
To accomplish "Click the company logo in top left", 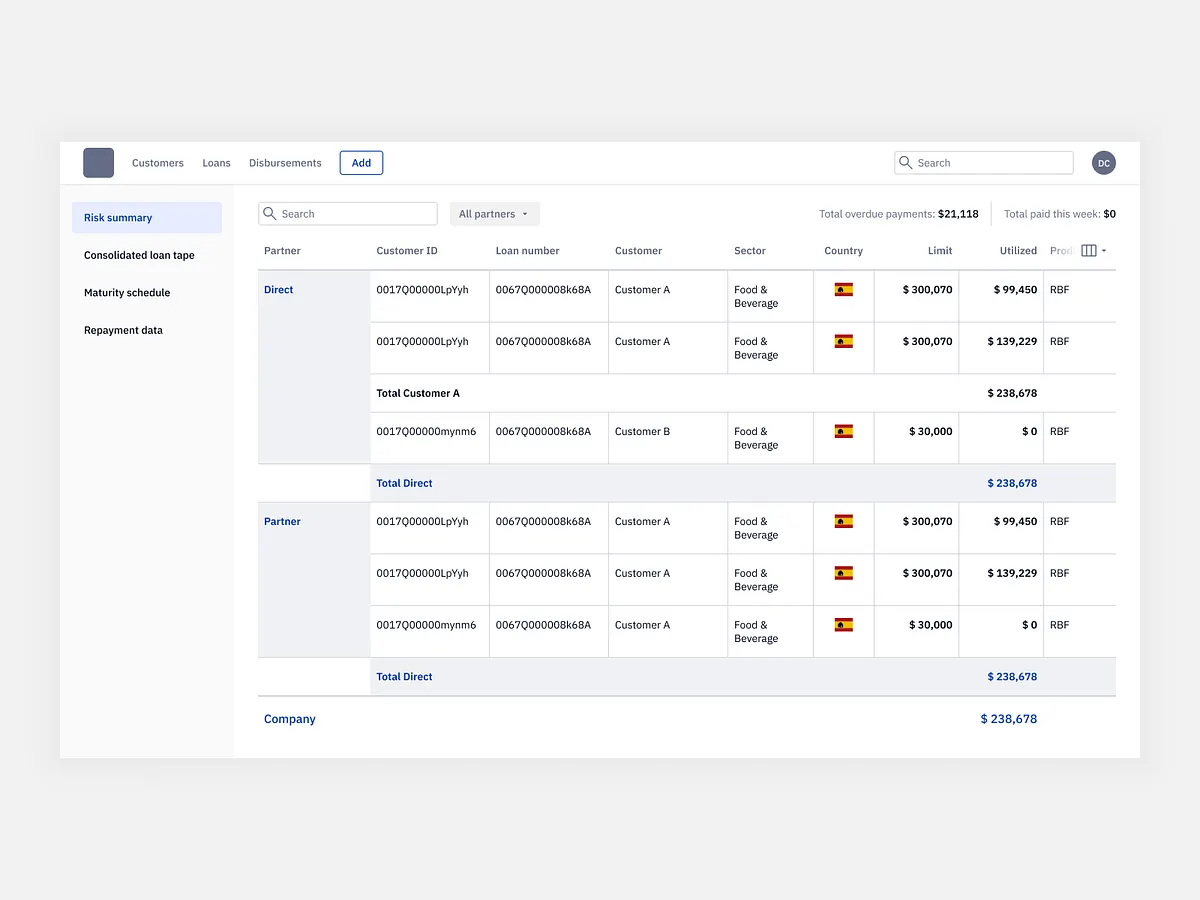I will 98,162.
